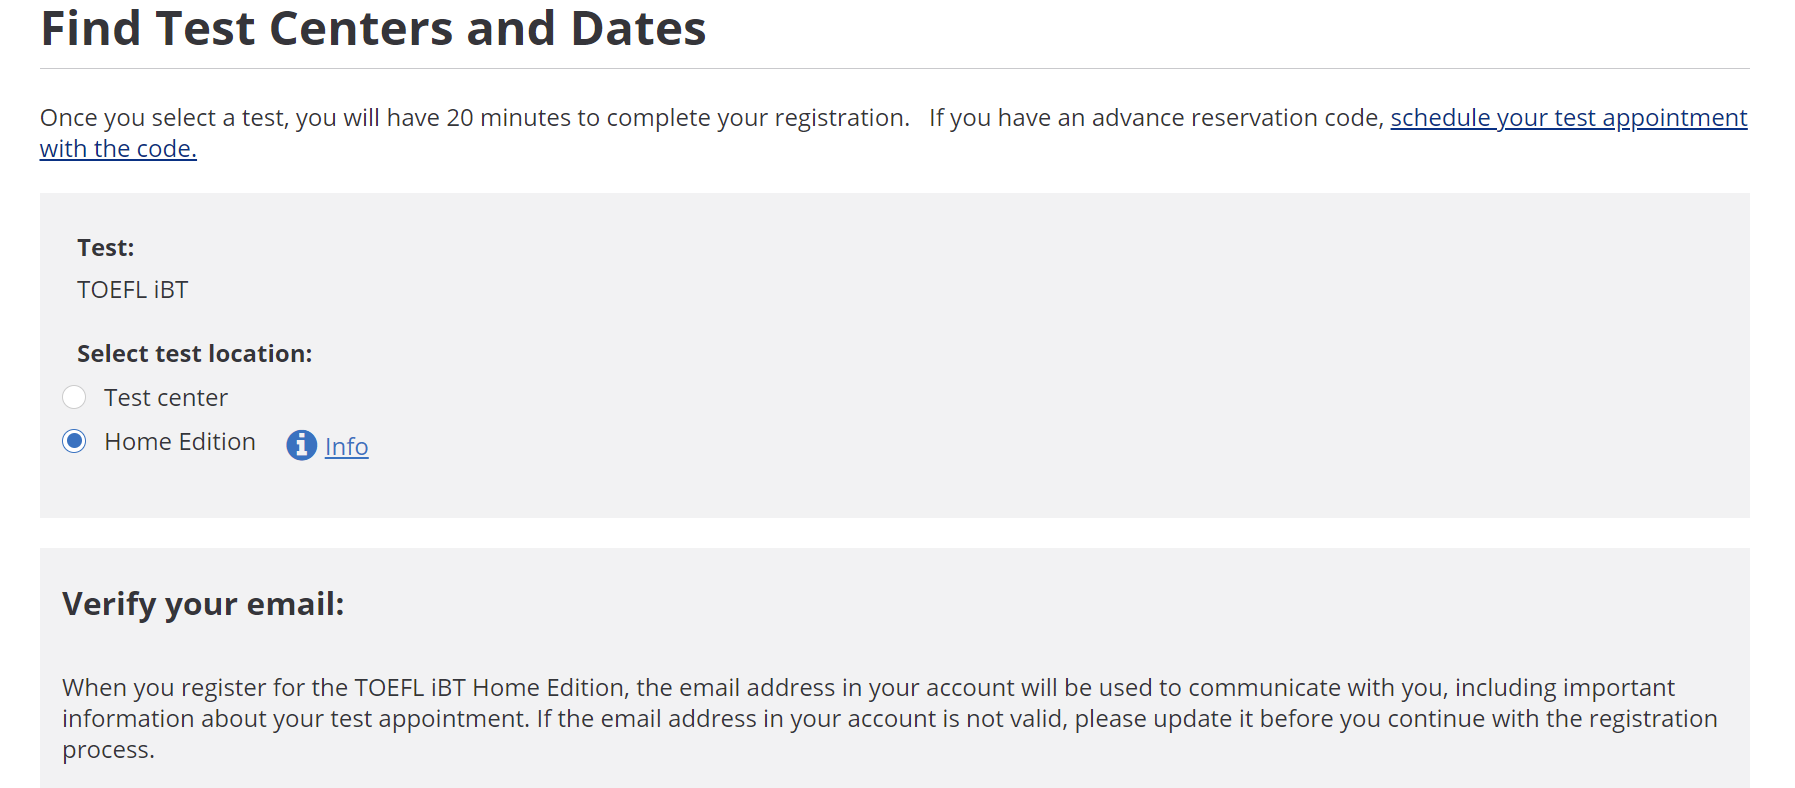Viewport: 1795px width, 788px height.
Task: Click blank space in Verify email panel
Action: pos(1100,605)
